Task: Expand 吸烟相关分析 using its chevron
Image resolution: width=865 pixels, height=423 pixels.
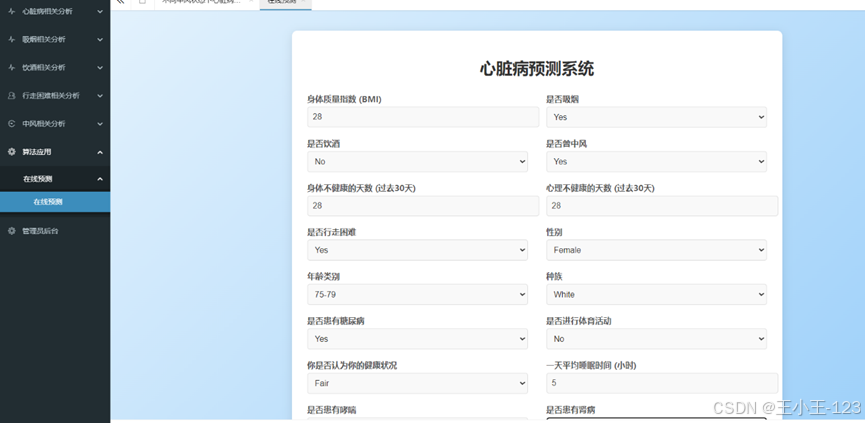Action: pyautogui.click(x=100, y=39)
